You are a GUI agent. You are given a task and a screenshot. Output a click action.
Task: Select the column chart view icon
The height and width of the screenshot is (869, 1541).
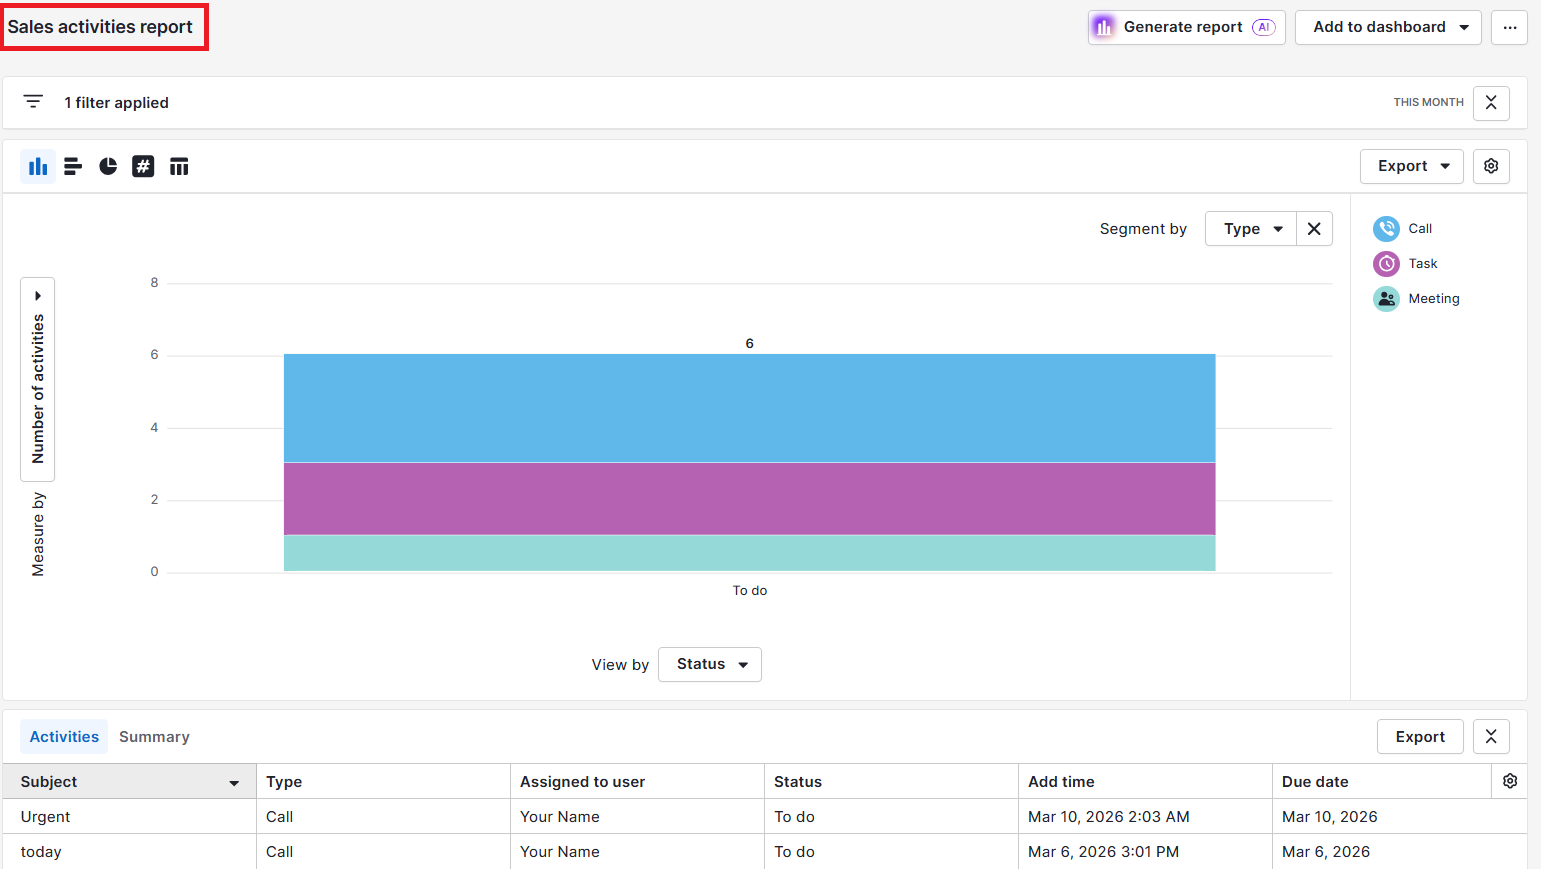(38, 166)
